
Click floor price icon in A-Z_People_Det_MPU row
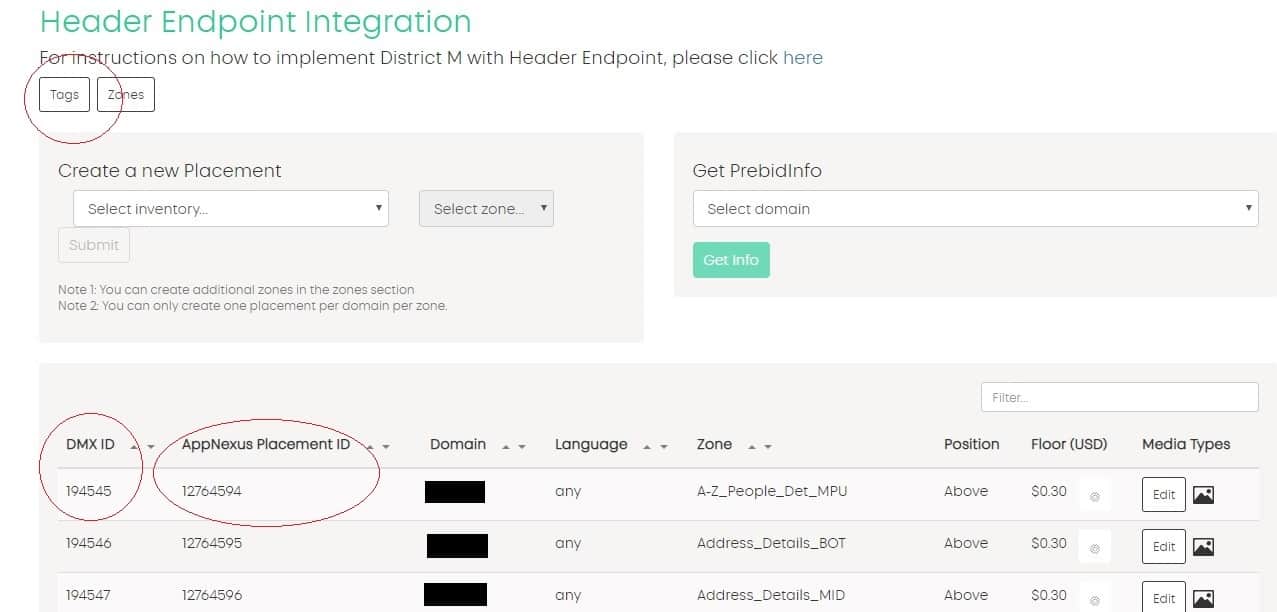pyautogui.click(x=1094, y=496)
